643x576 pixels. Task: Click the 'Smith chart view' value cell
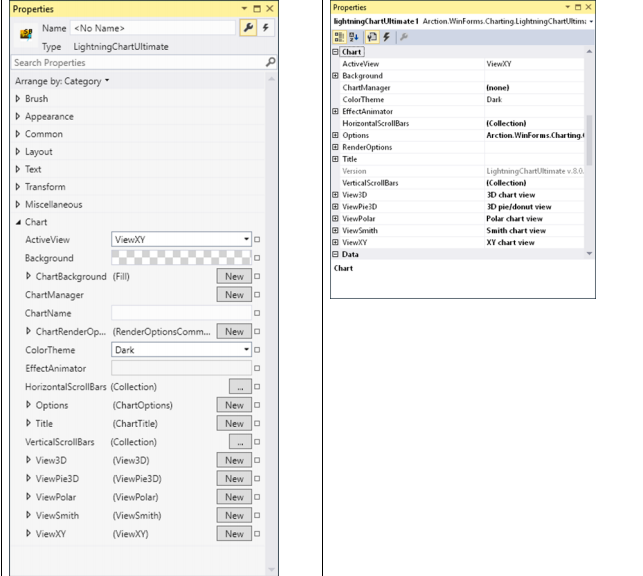(534, 230)
